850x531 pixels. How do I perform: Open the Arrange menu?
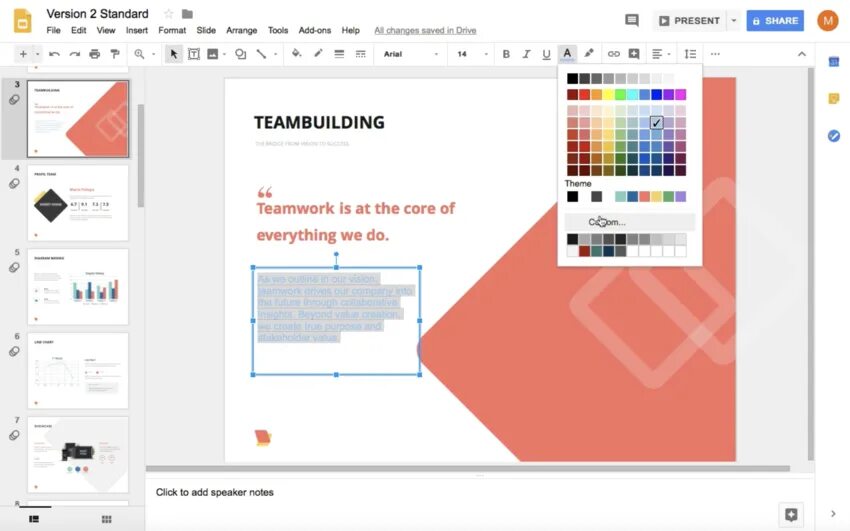(241, 30)
